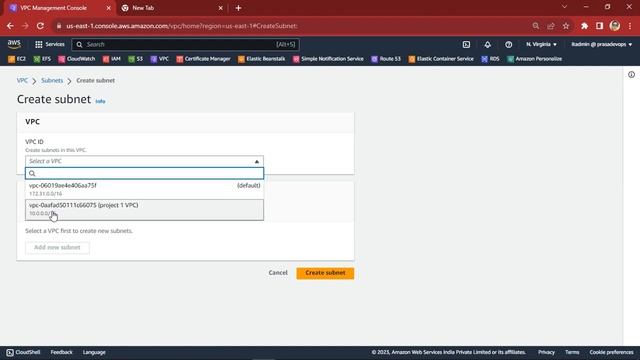The width and height of the screenshot is (640, 360).
Task: Open the EFS shortcut in favorites bar
Action: click(42, 59)
